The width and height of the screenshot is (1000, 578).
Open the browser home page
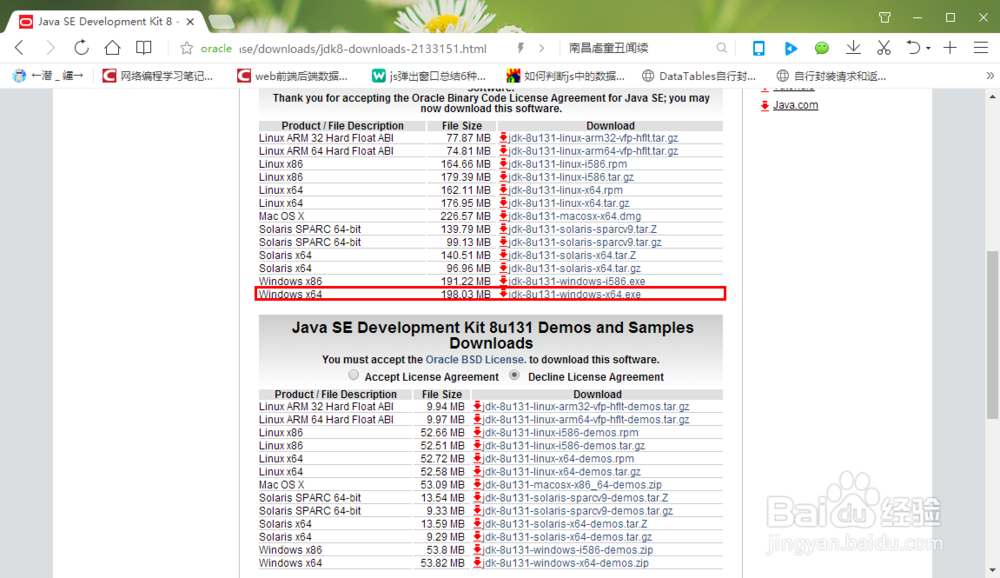112,48
